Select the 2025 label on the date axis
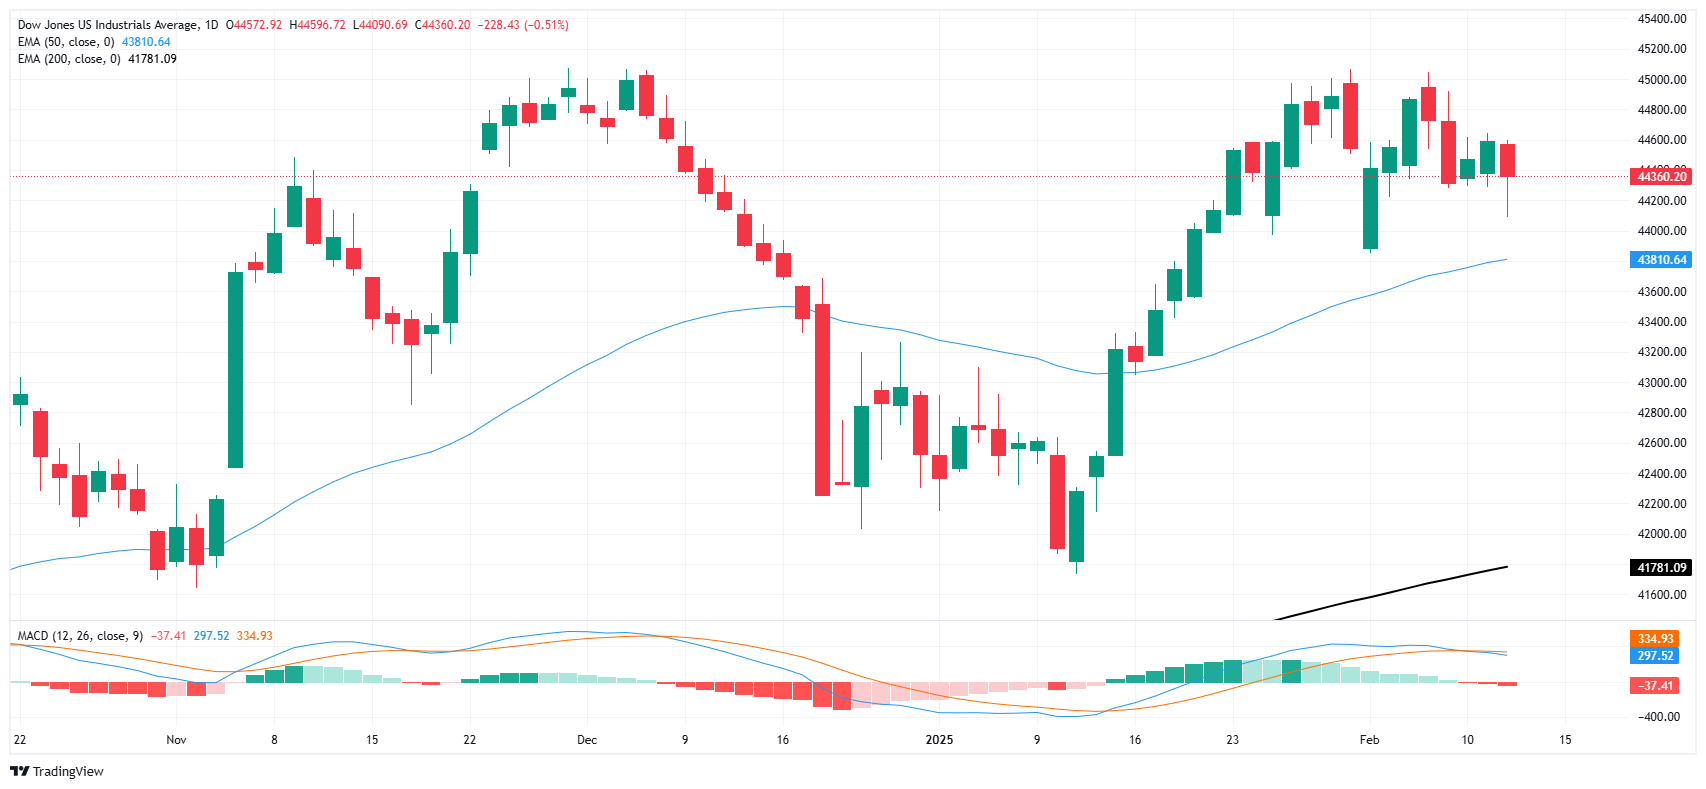Image resolution: width=1706 pixels, height=789 pixels. (x=939, y=740)
